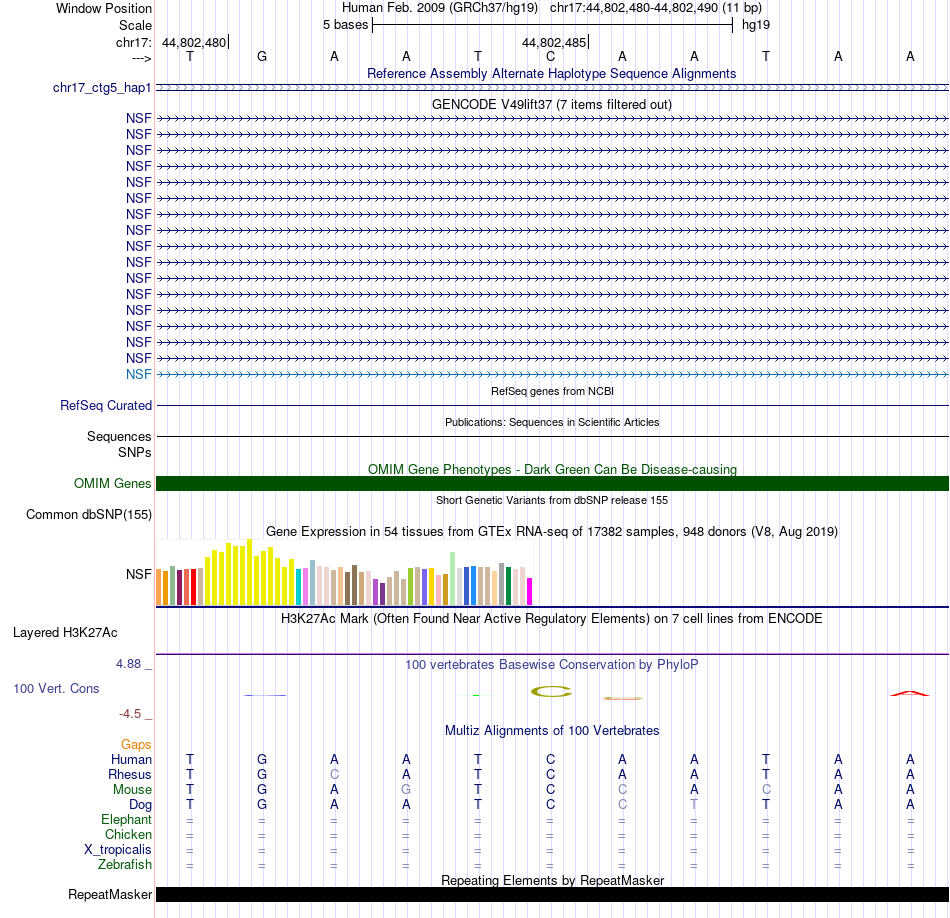Viewport: 950px width, 918px height.
Task: Open the RefSeq genes from NCBI title
Action: (552, 391)
